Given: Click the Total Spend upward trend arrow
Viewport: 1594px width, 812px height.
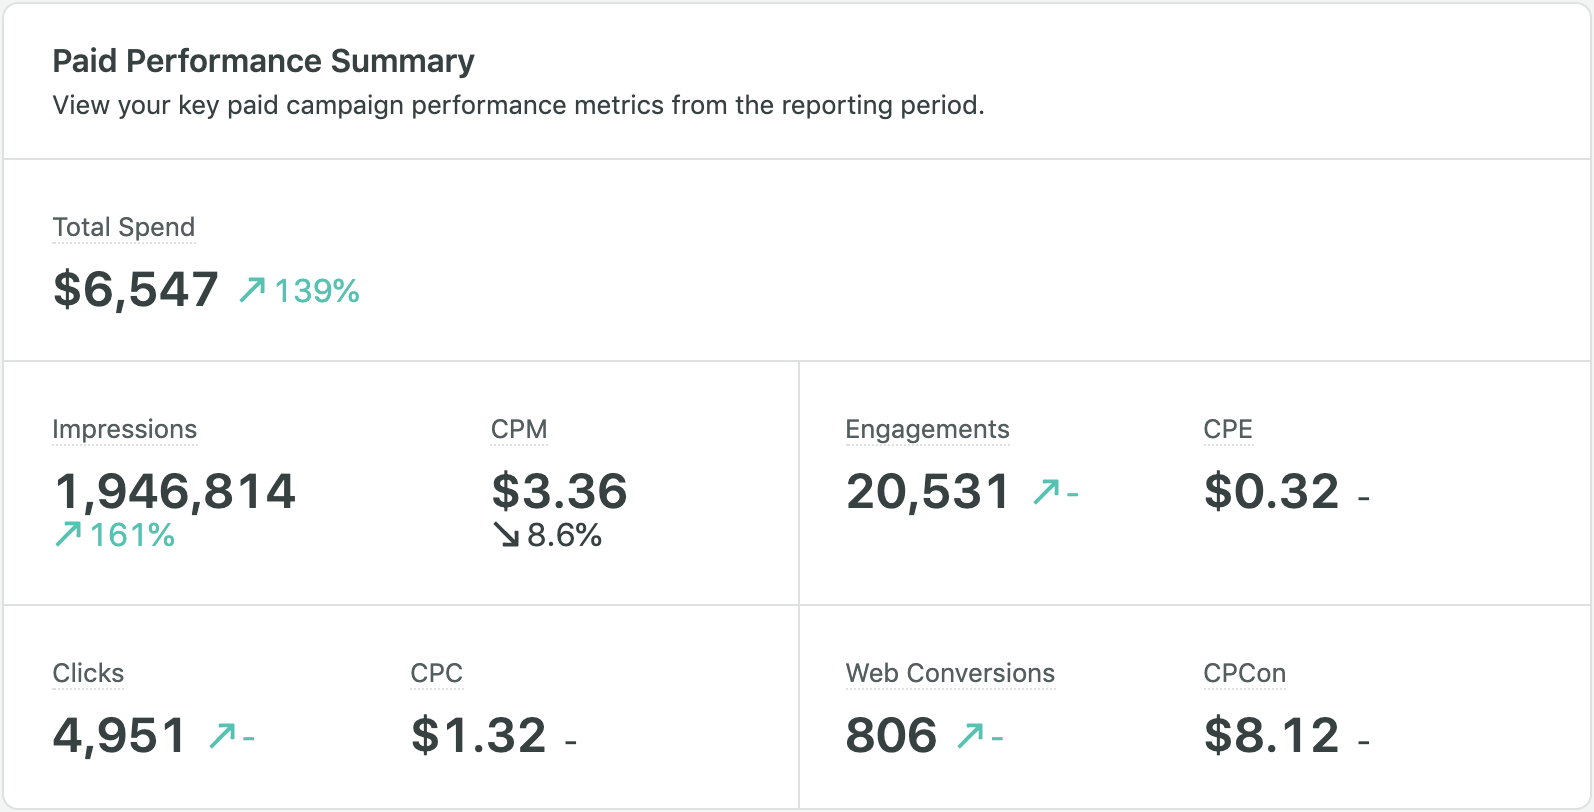Looking at the screenshot, I should tap(252, 290).
